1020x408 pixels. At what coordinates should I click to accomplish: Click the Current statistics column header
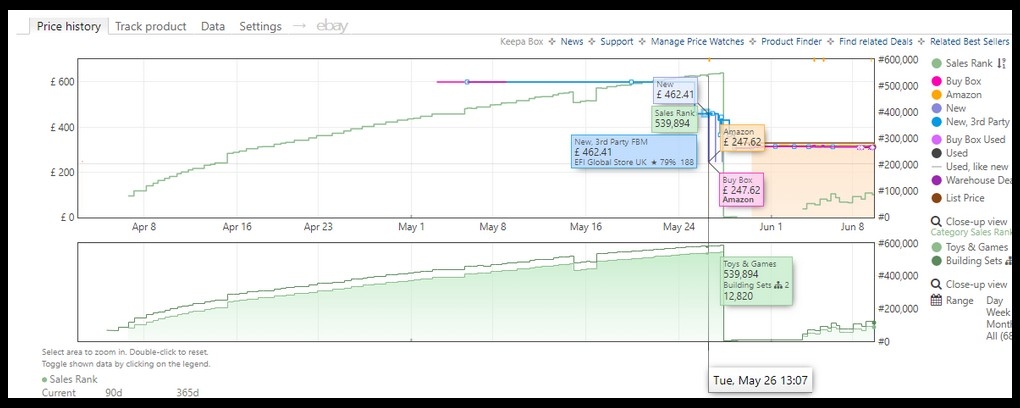pos(59,393)
